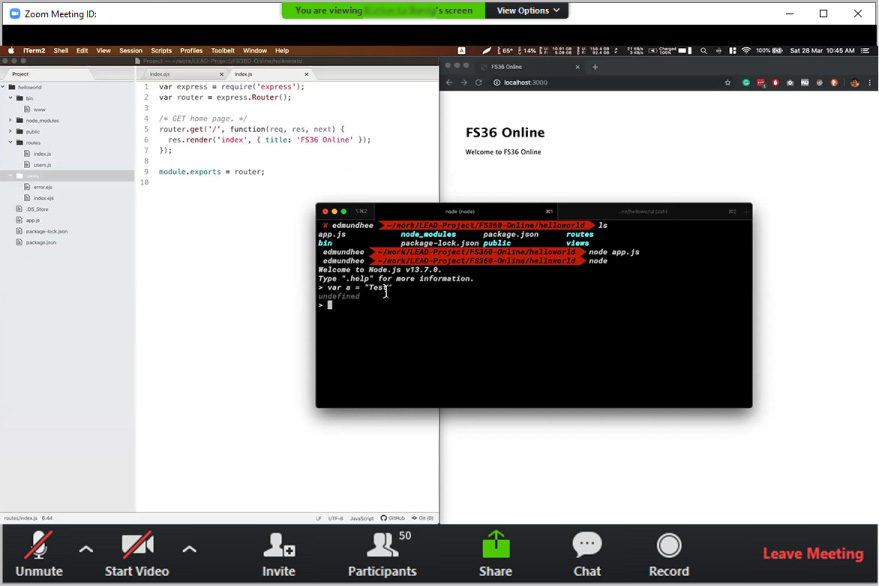Toggle the Zoom Record button
The width and height of the screenshot is (879, 586).
click(x=669, y=554)
